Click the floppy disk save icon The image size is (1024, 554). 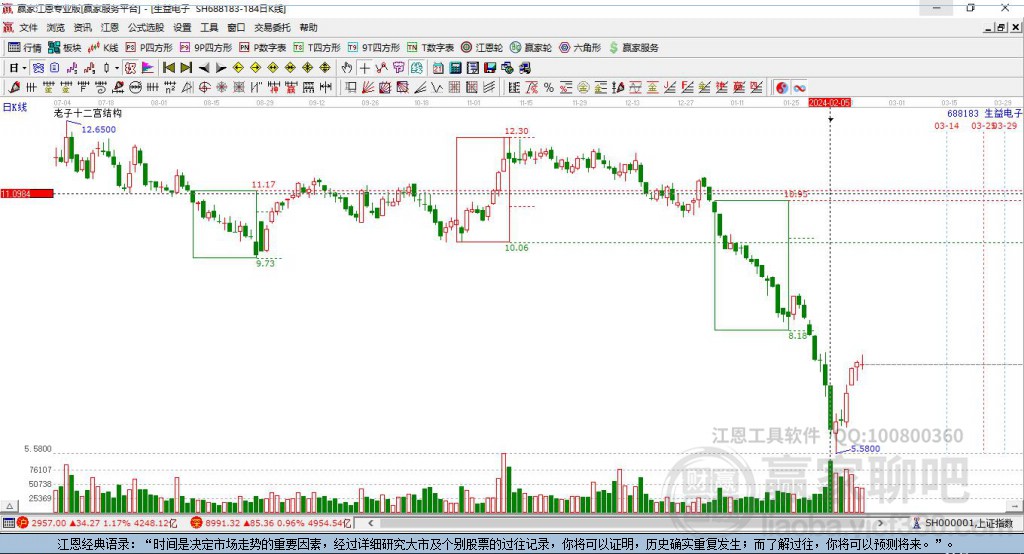490,68
